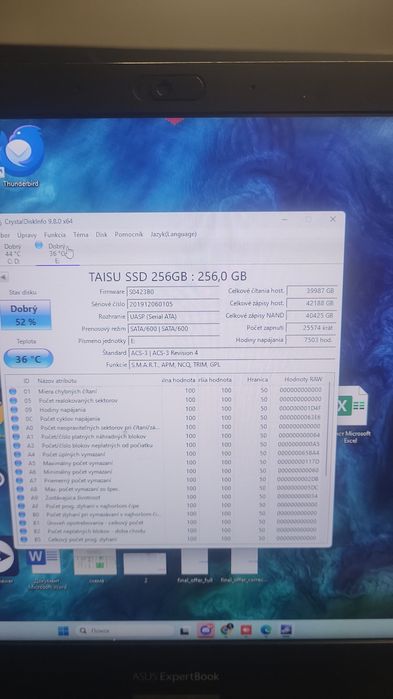The image size is (393, 699).
Task: Click the Funkcie field listing S.M.A.R.T., APM
Action: click(232, 365)
